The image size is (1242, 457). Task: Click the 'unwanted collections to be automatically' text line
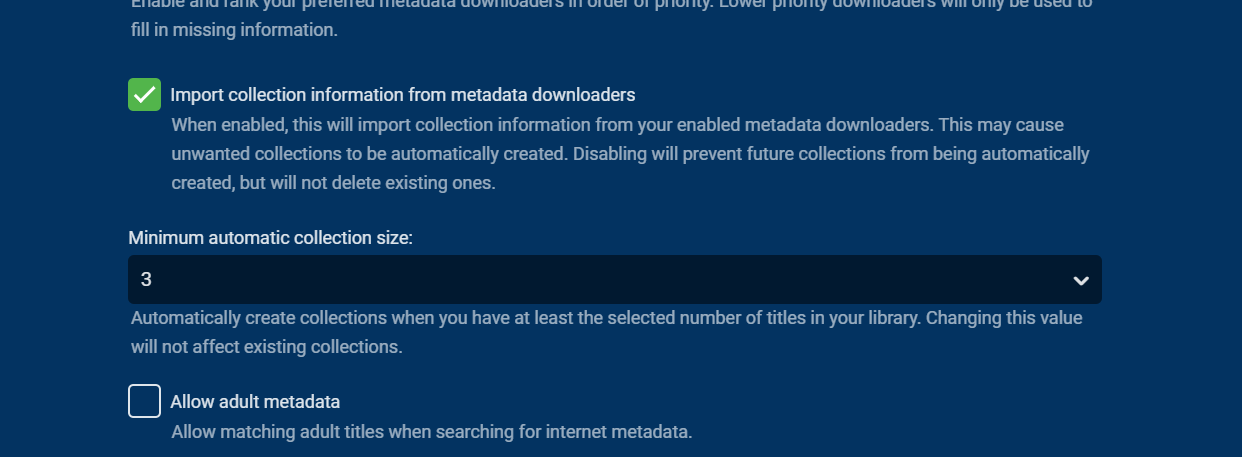pyautogui.click(x=400, y=154)
